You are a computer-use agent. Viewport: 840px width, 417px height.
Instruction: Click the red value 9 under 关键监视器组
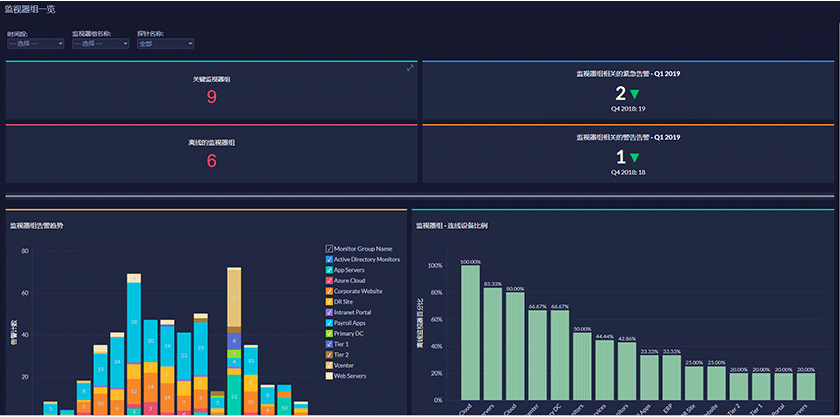(212, 97)
